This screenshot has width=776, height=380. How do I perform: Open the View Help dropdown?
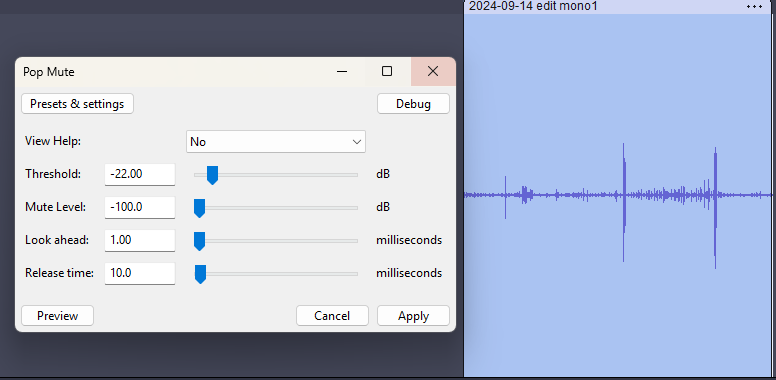pyautogui.click(x=276, y=142)
